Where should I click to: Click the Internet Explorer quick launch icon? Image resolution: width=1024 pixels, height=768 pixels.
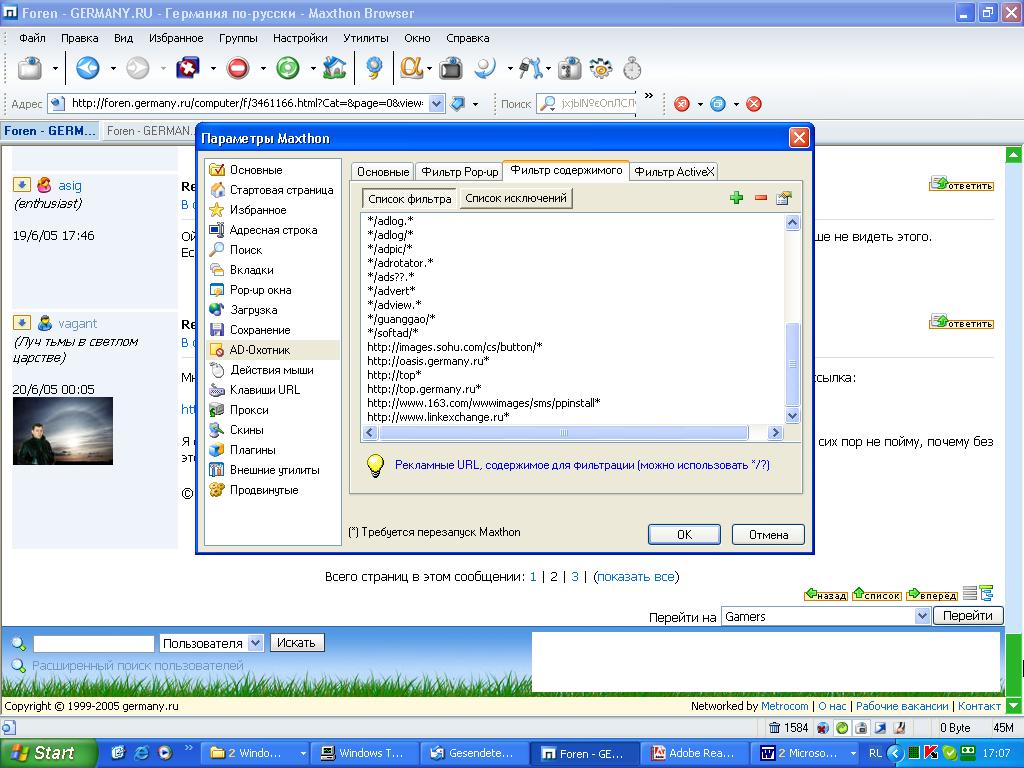coord(141,753)
